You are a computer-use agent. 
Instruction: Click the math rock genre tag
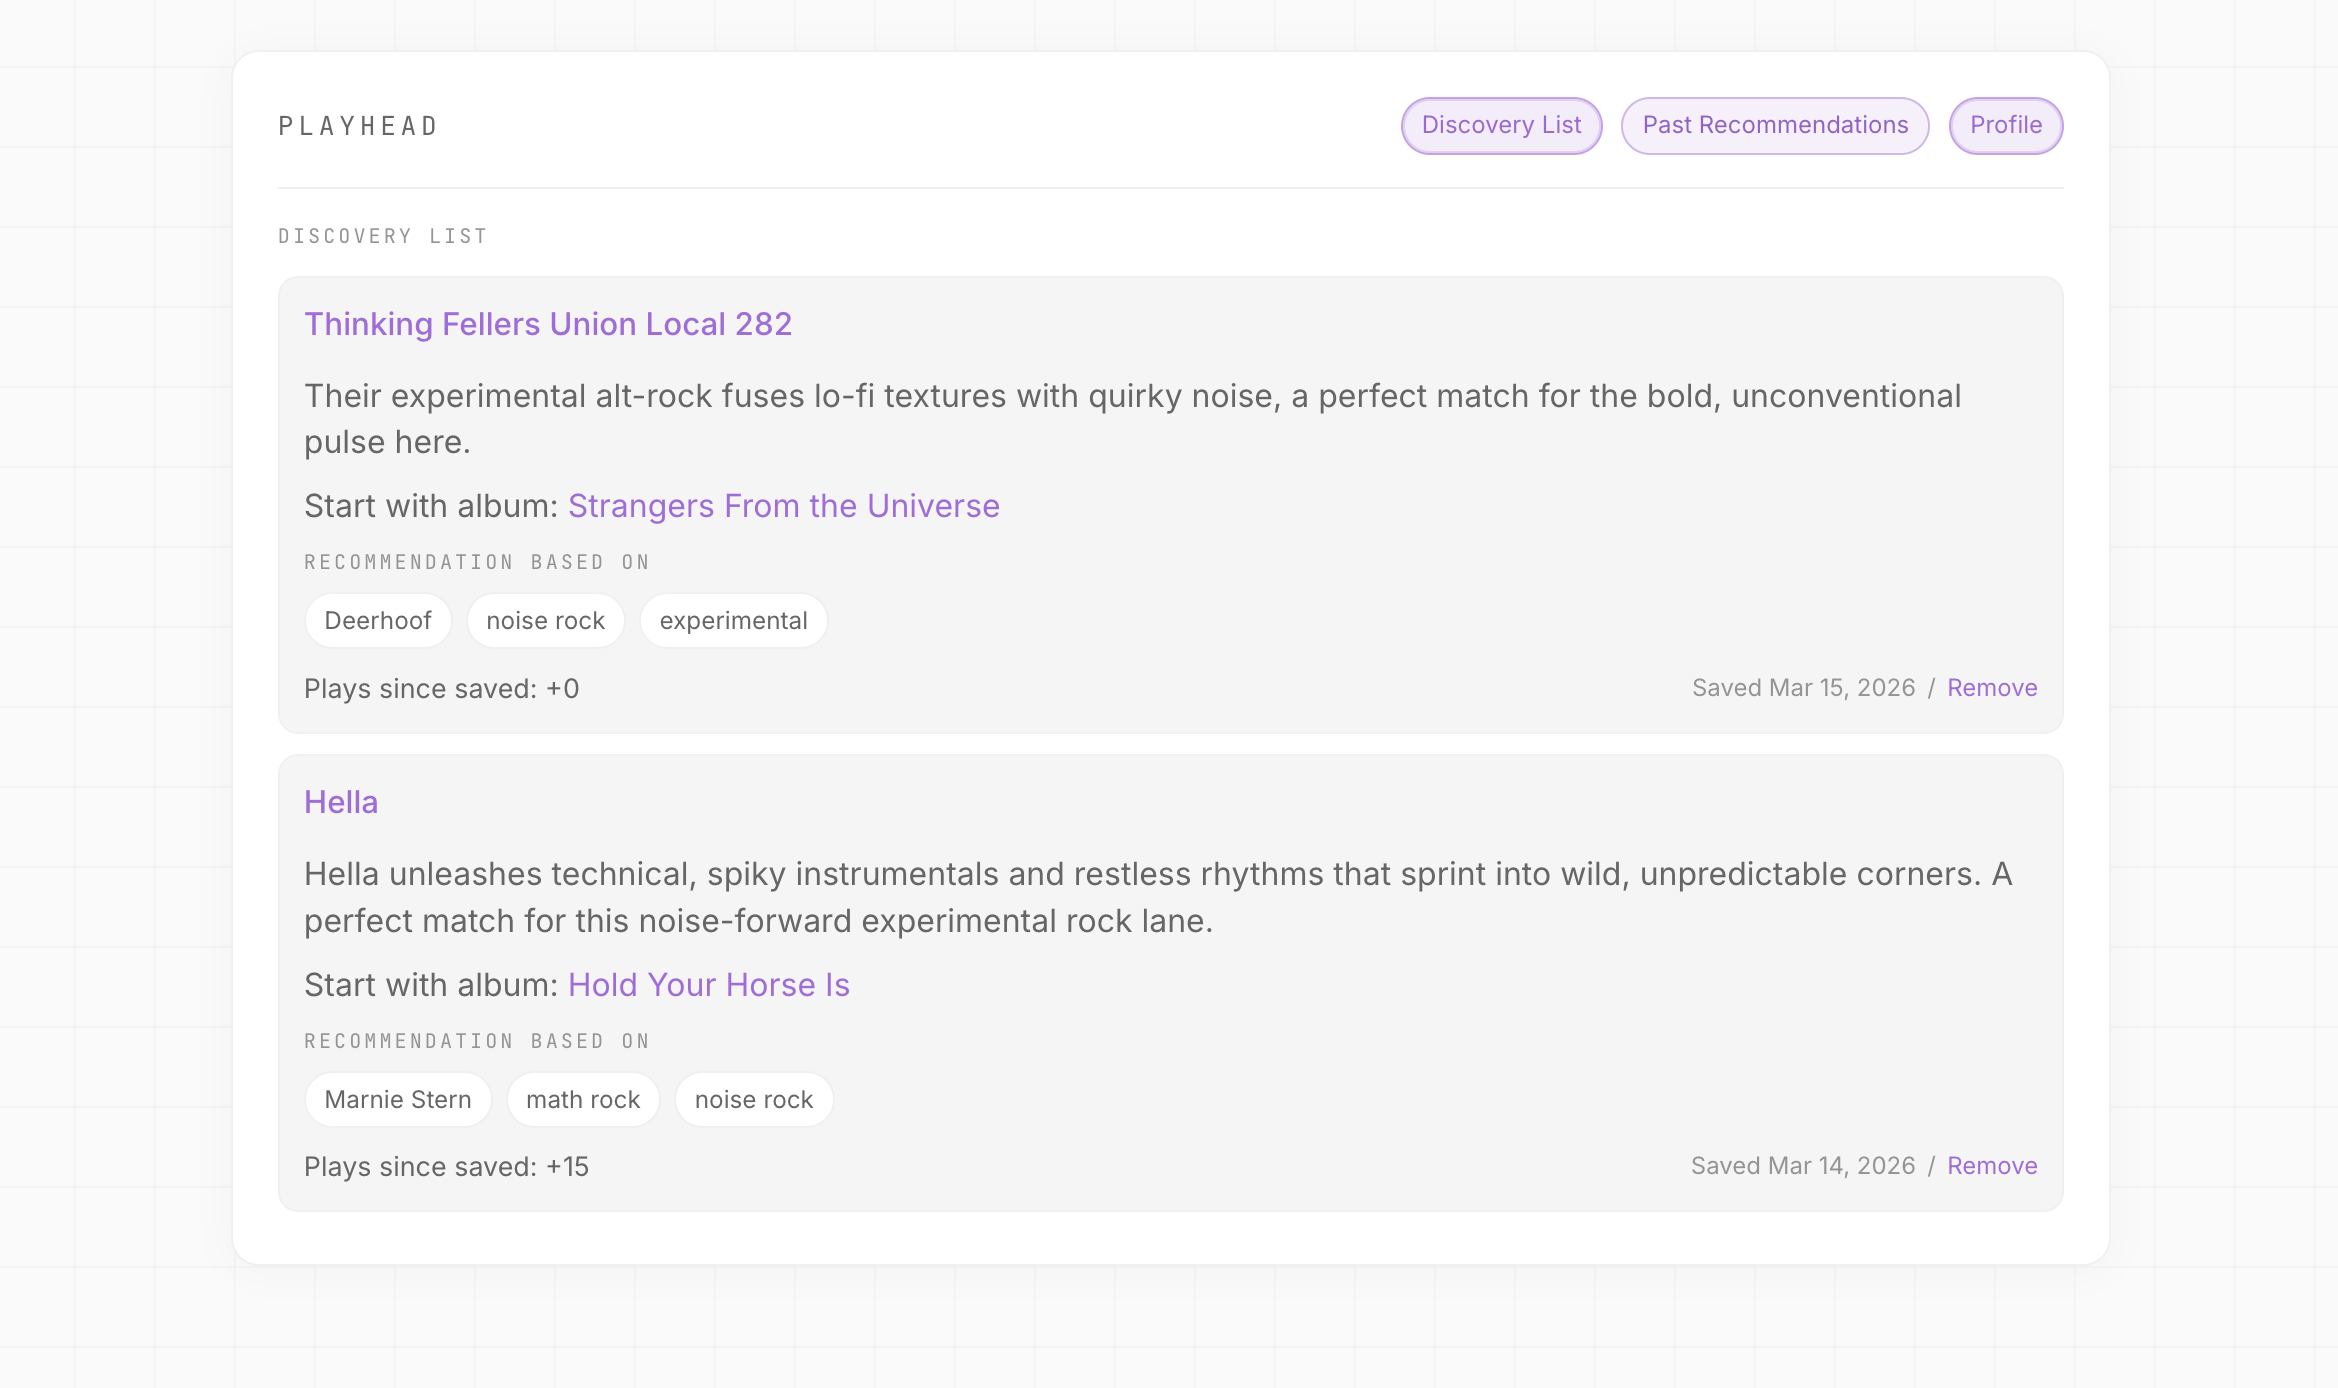tap(582, 1099)
